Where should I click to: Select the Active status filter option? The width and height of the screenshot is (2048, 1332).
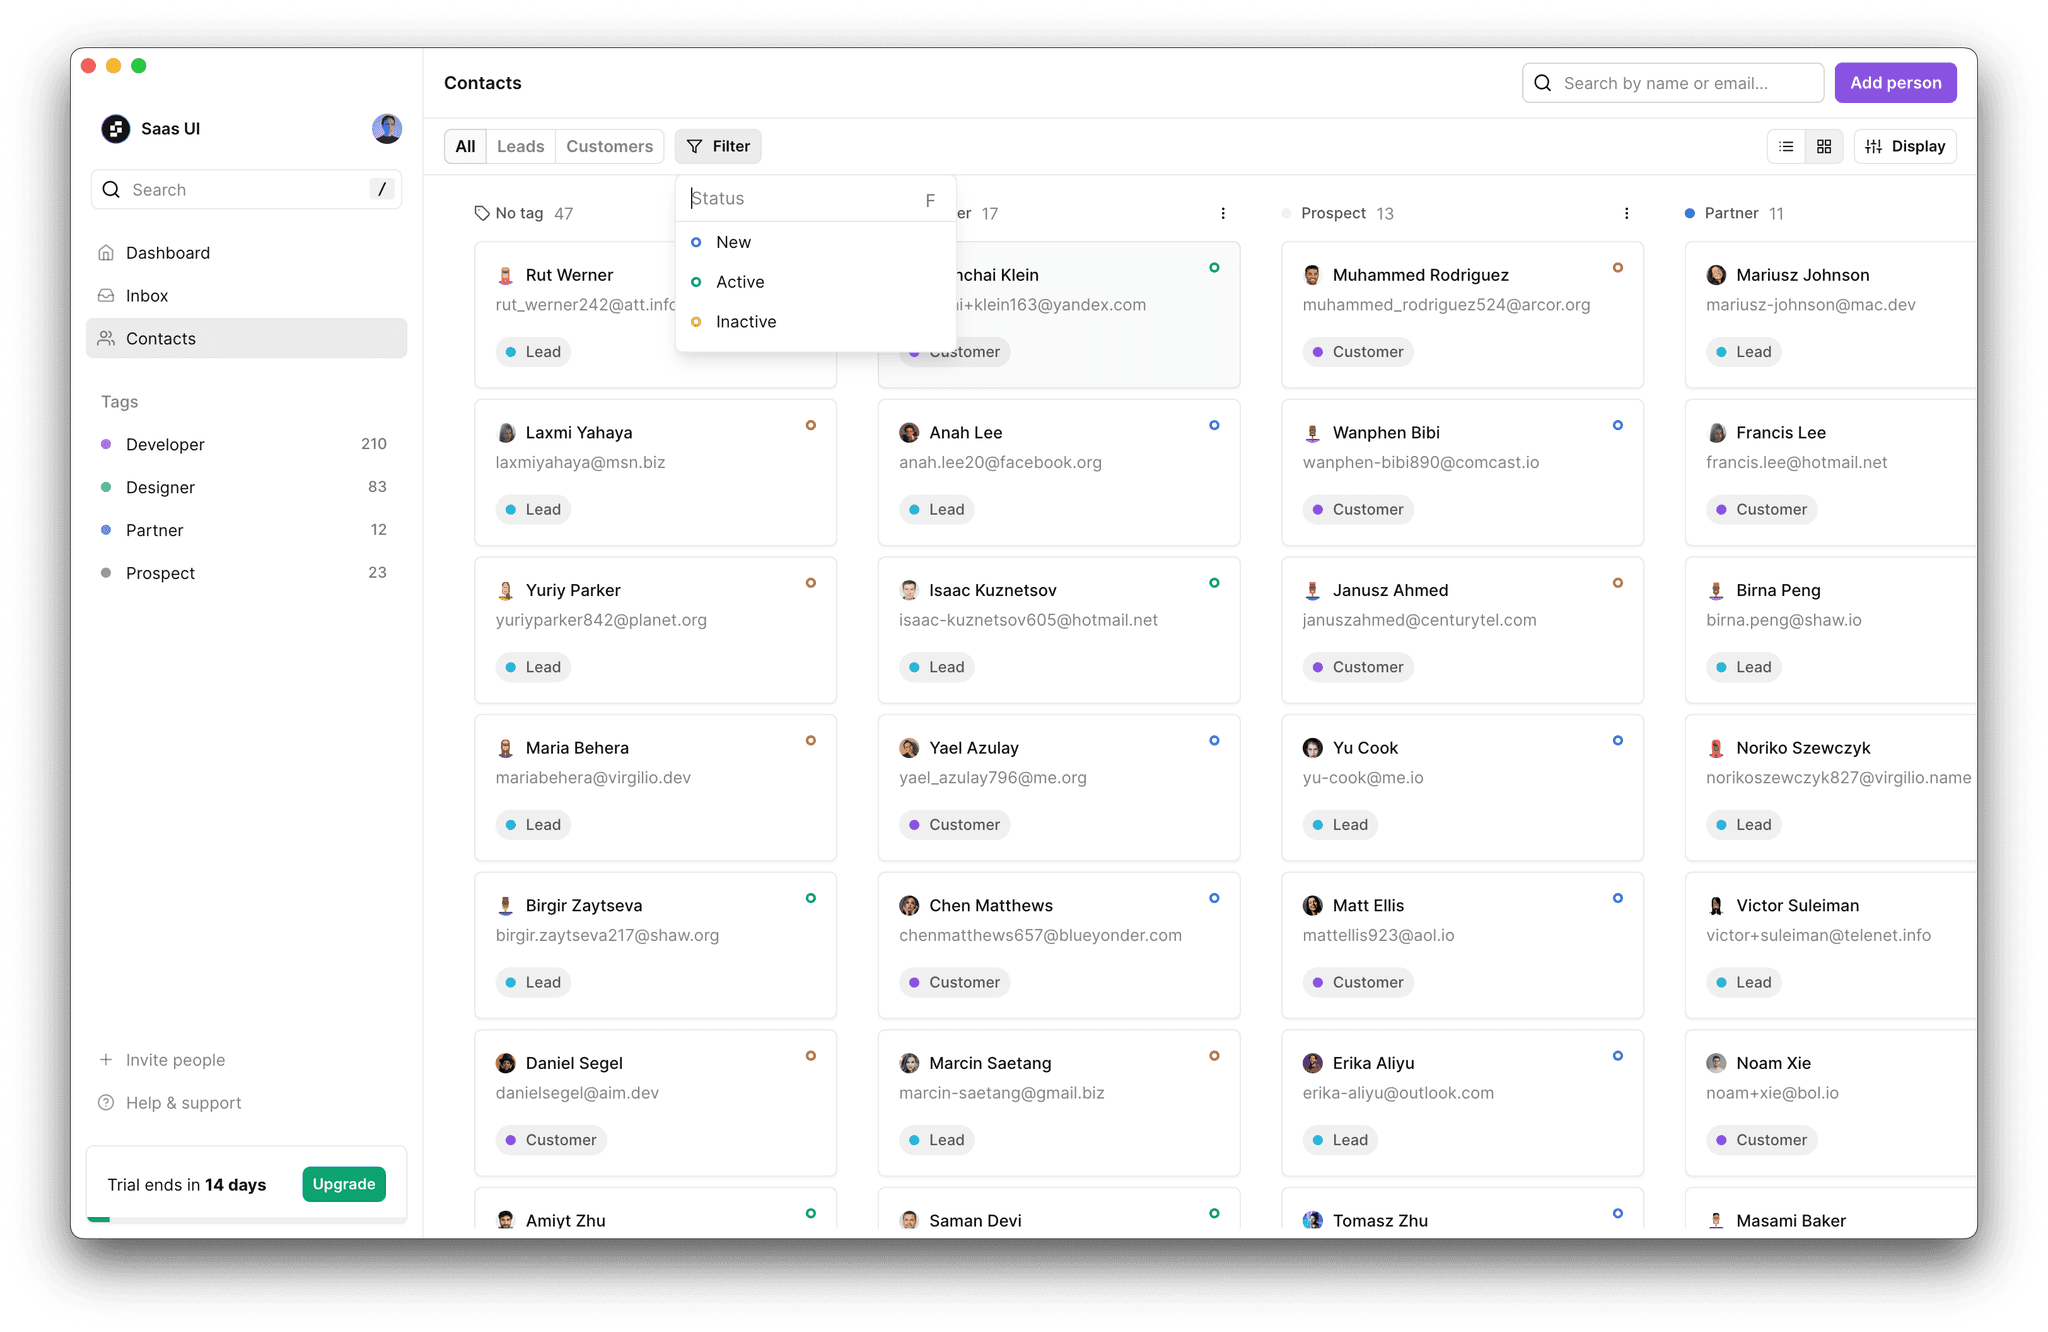[739, 281]
